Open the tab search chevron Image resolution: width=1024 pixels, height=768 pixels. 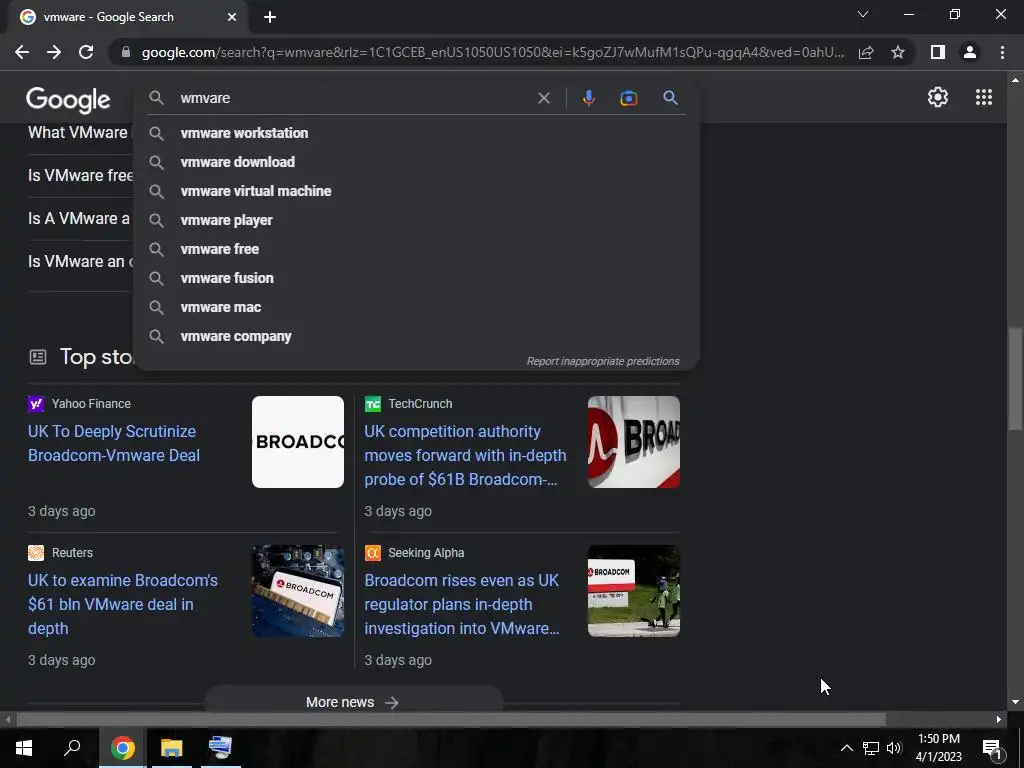click(x=863, y=14)
